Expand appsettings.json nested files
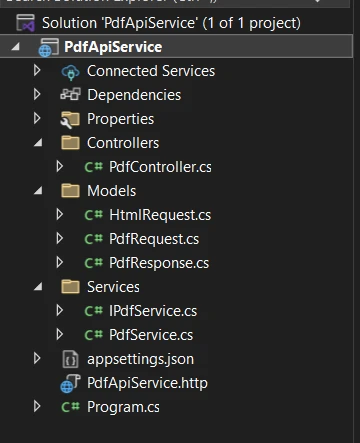 [37, 359]
